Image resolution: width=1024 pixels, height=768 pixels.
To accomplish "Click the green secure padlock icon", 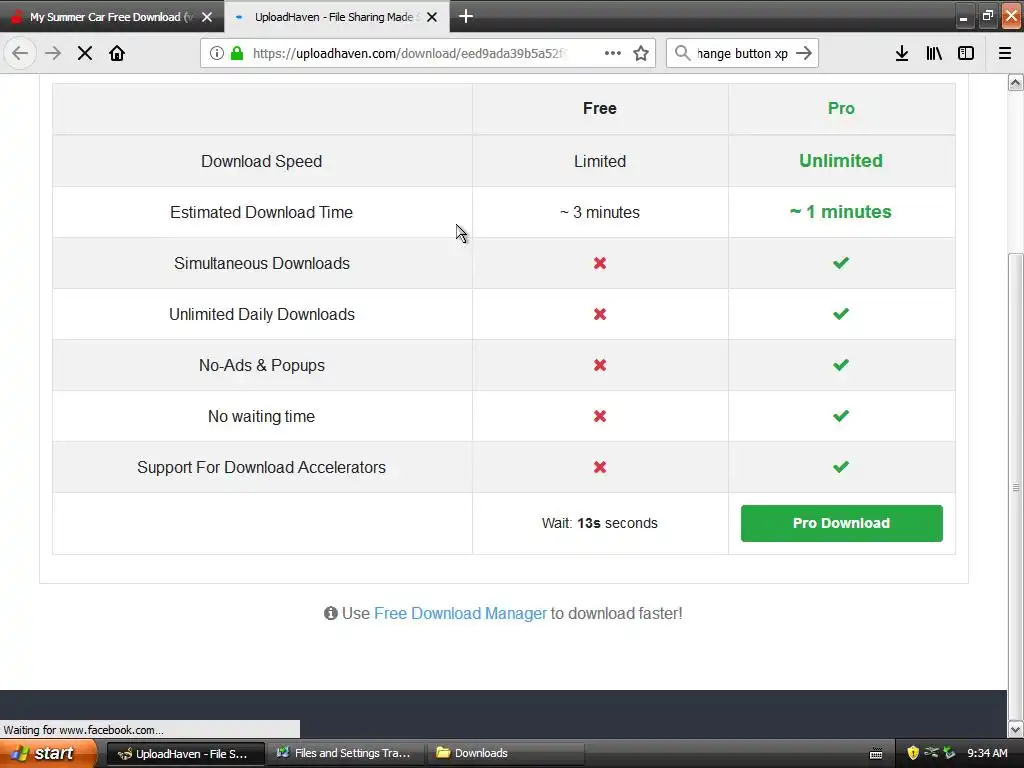I will [237, 53].
